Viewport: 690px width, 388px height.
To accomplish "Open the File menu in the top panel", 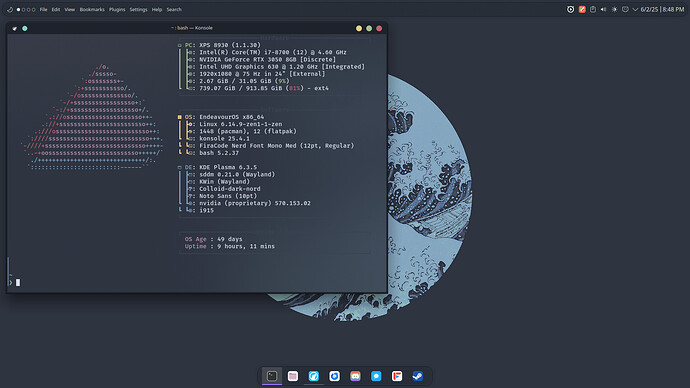I will click(x=44, y=9).
